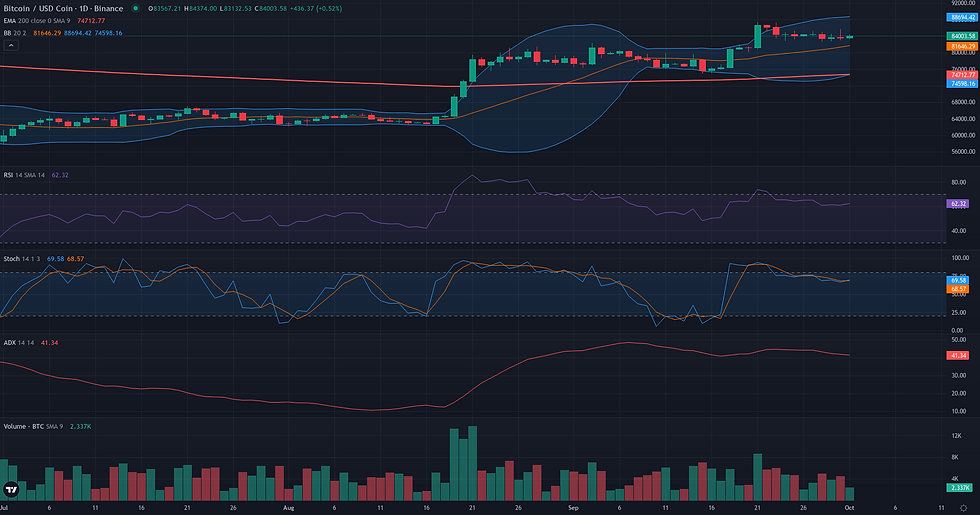Screen dimensions: 980x515
Task: Click the high price H84374.00
Action: (x=200, y=9)
